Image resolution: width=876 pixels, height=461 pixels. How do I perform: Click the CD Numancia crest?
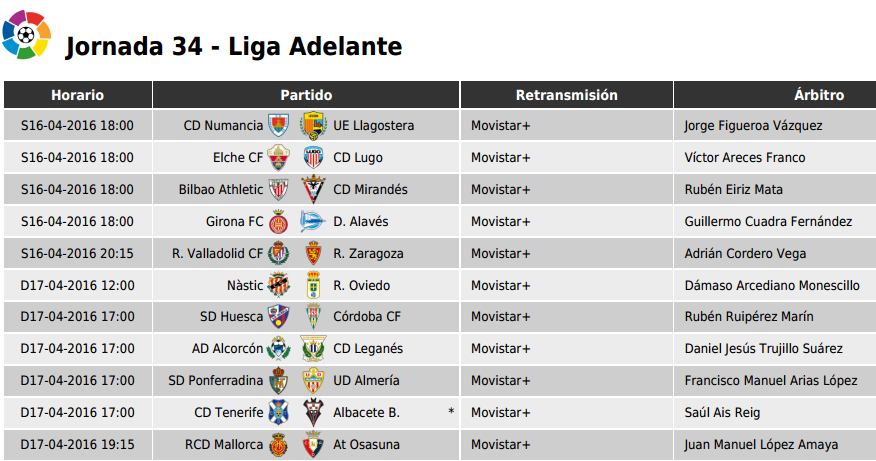278,125
